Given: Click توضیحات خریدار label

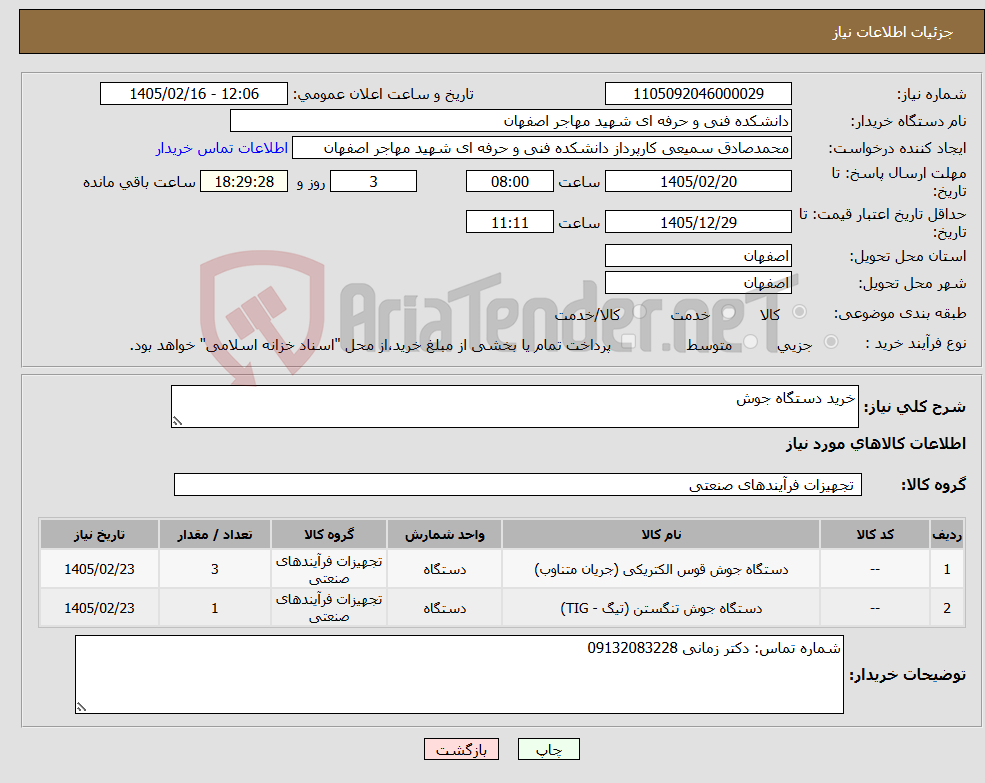Looking at the screenshot, I should 908,675.
